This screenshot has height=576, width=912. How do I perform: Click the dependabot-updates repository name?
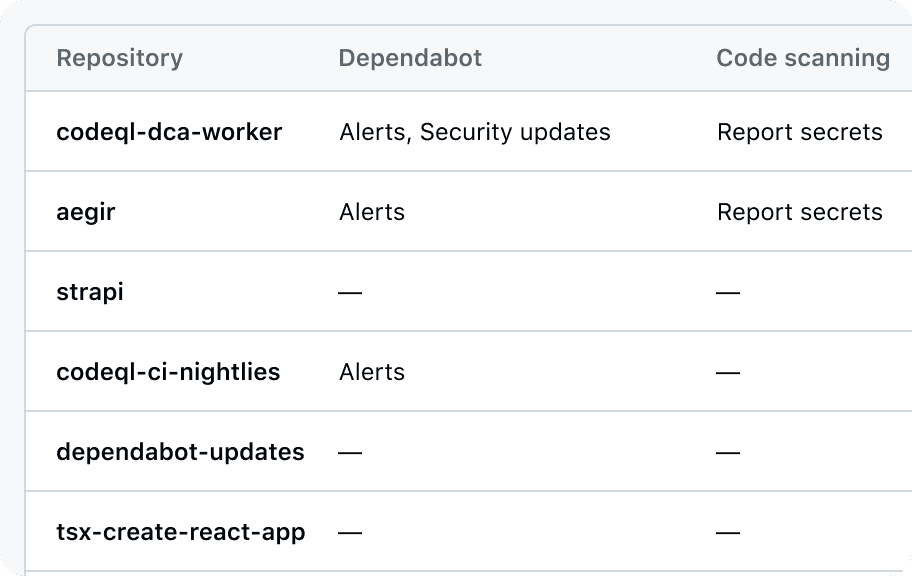point(180,452)
